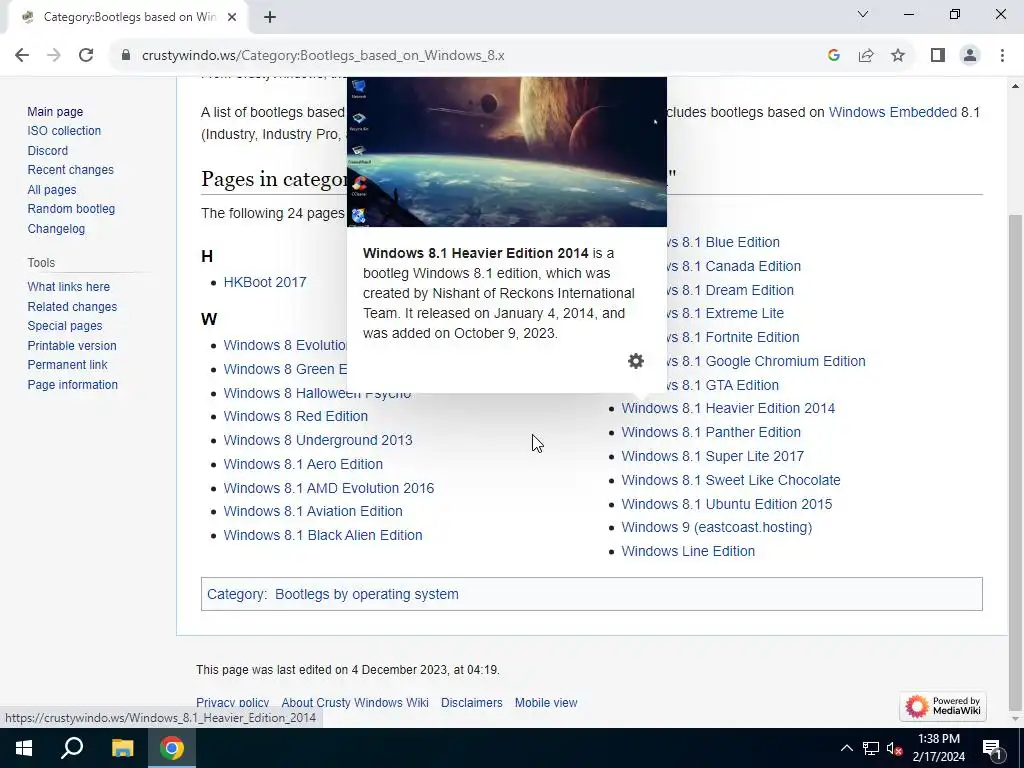Open Windows Embedded link
Viewport: 1024px width, 768px height.
point(892,112)
